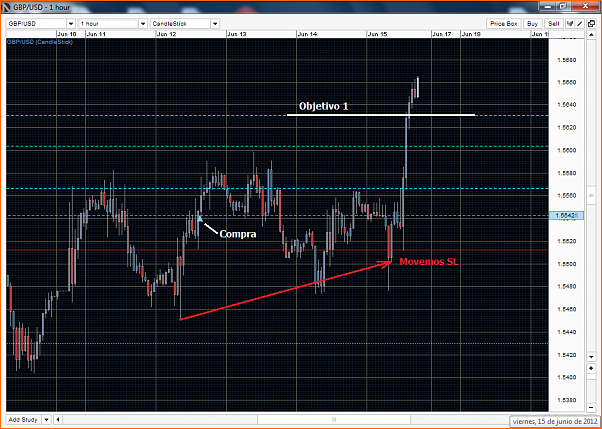This screenshot has width=602, height=429.
Task: Click the vertical scrollbar up arrow
Action: (x=591, y=35)
